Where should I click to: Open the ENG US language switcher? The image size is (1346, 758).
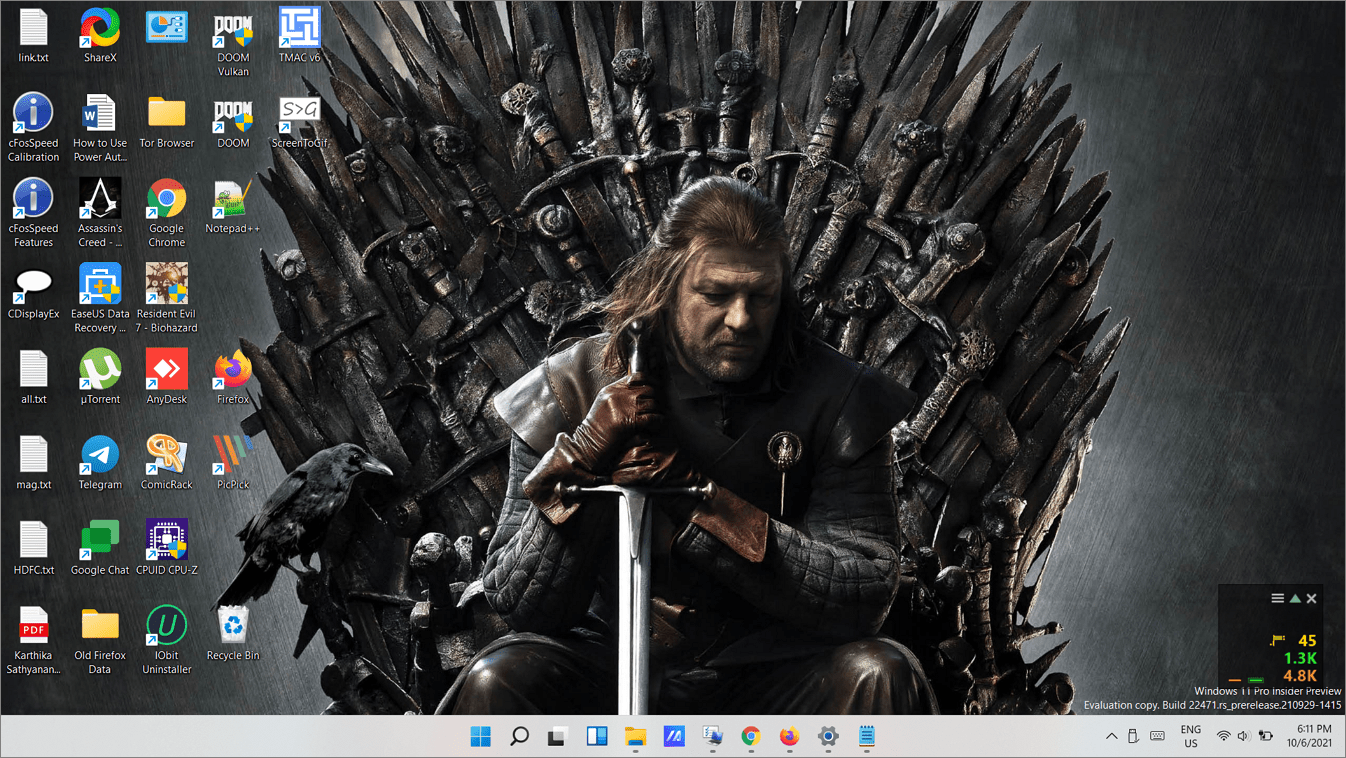(1191, 737)
